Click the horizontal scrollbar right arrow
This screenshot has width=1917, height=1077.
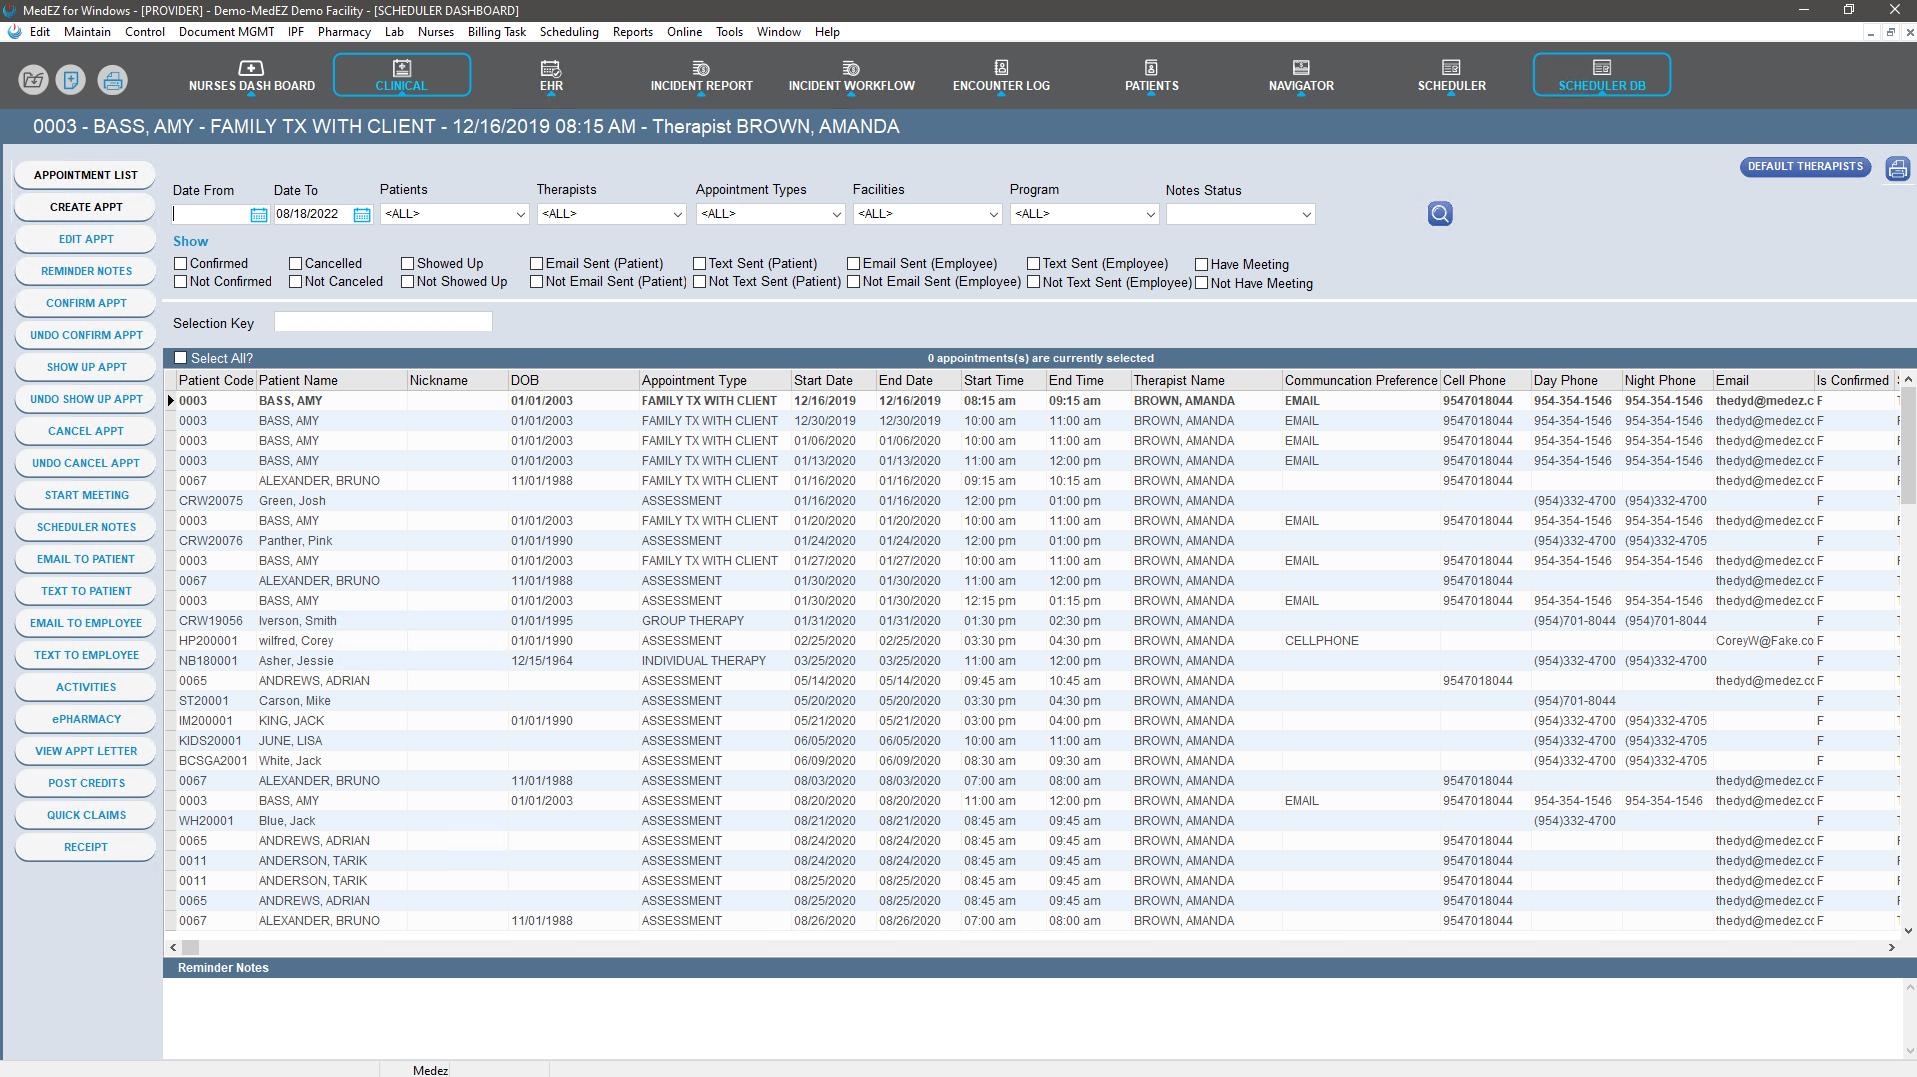[1891, 947]
